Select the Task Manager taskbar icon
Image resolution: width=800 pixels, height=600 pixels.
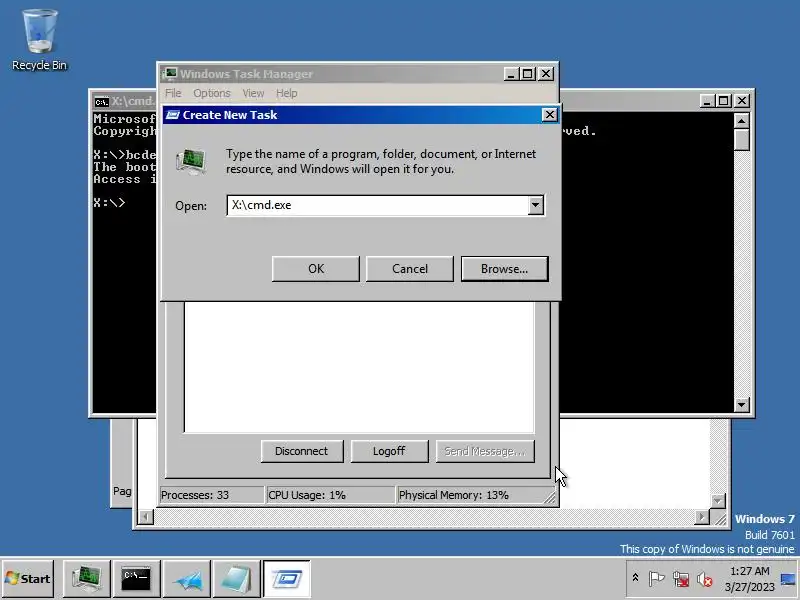[x=86, y=579]
